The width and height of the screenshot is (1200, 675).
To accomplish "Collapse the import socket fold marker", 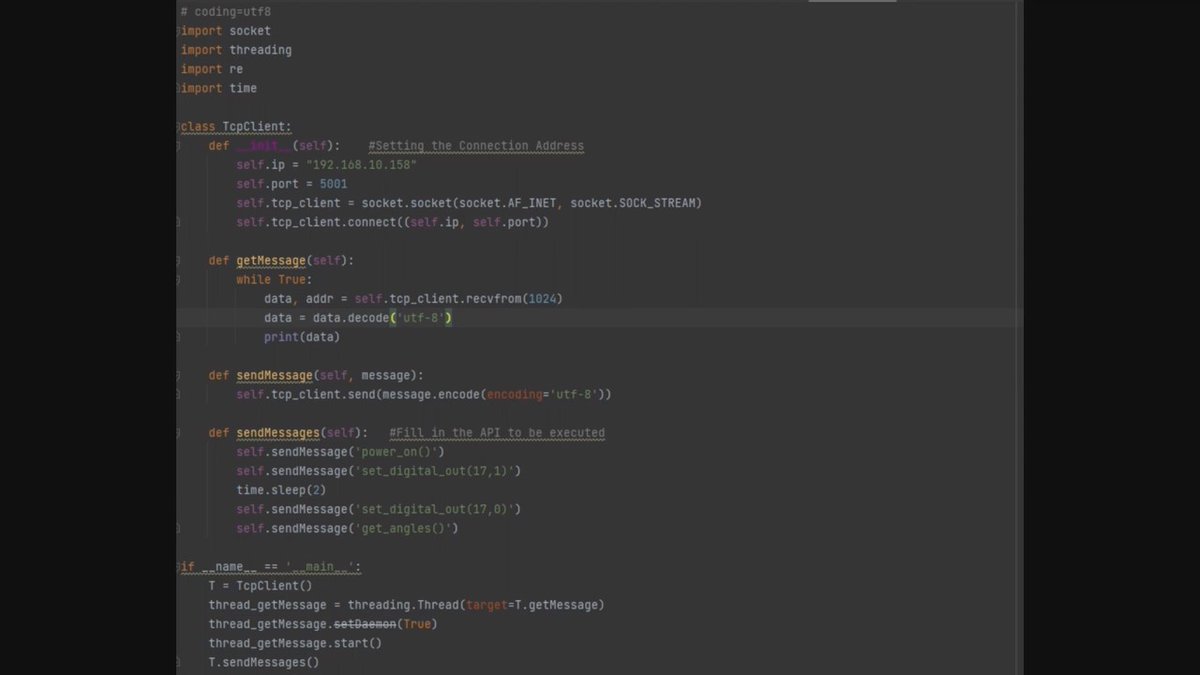I will (180, 31).
